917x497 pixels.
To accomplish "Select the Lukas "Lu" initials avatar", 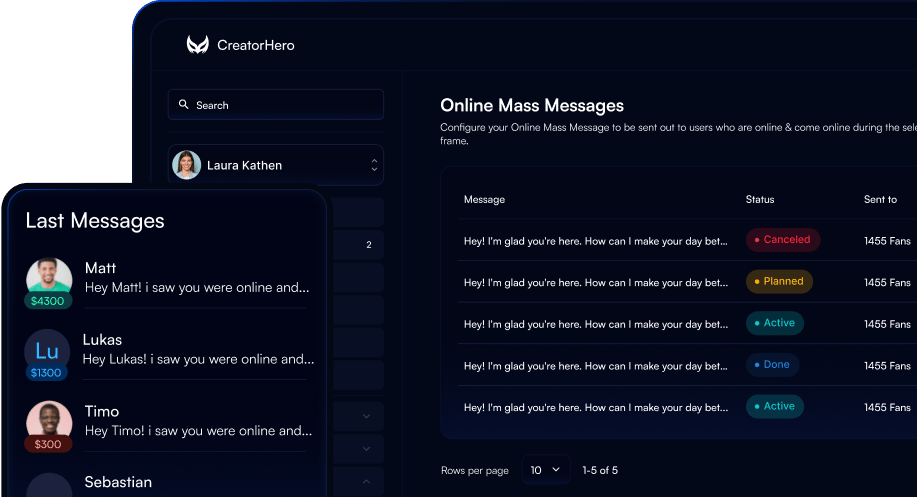I will pos(47,351).
